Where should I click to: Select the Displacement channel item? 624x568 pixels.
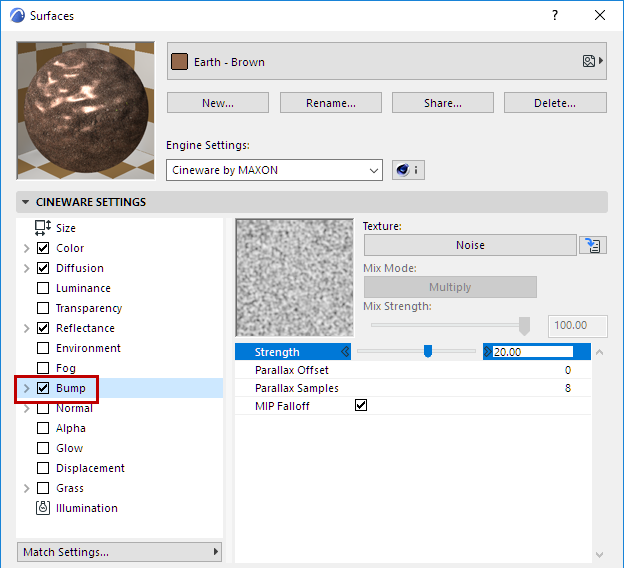90,468
